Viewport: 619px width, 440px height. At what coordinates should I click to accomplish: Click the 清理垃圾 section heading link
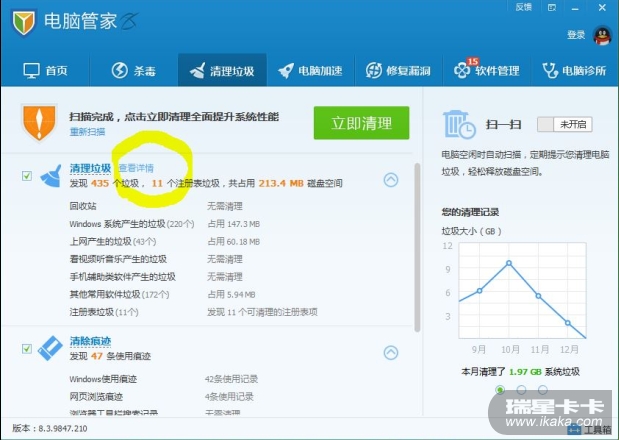[x=90, y=168]
